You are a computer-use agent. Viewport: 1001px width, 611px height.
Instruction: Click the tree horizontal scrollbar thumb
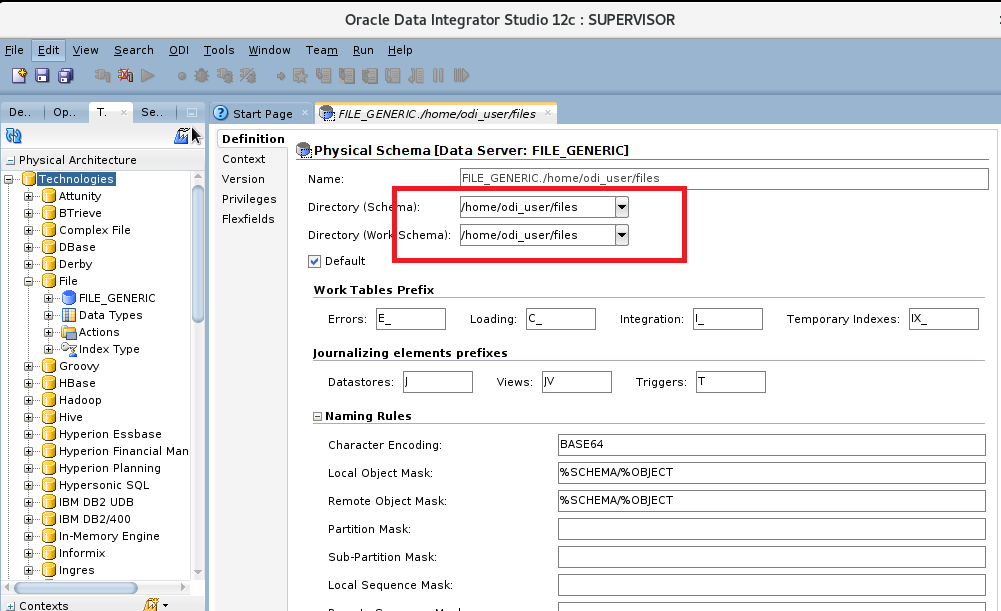point(75,587)
